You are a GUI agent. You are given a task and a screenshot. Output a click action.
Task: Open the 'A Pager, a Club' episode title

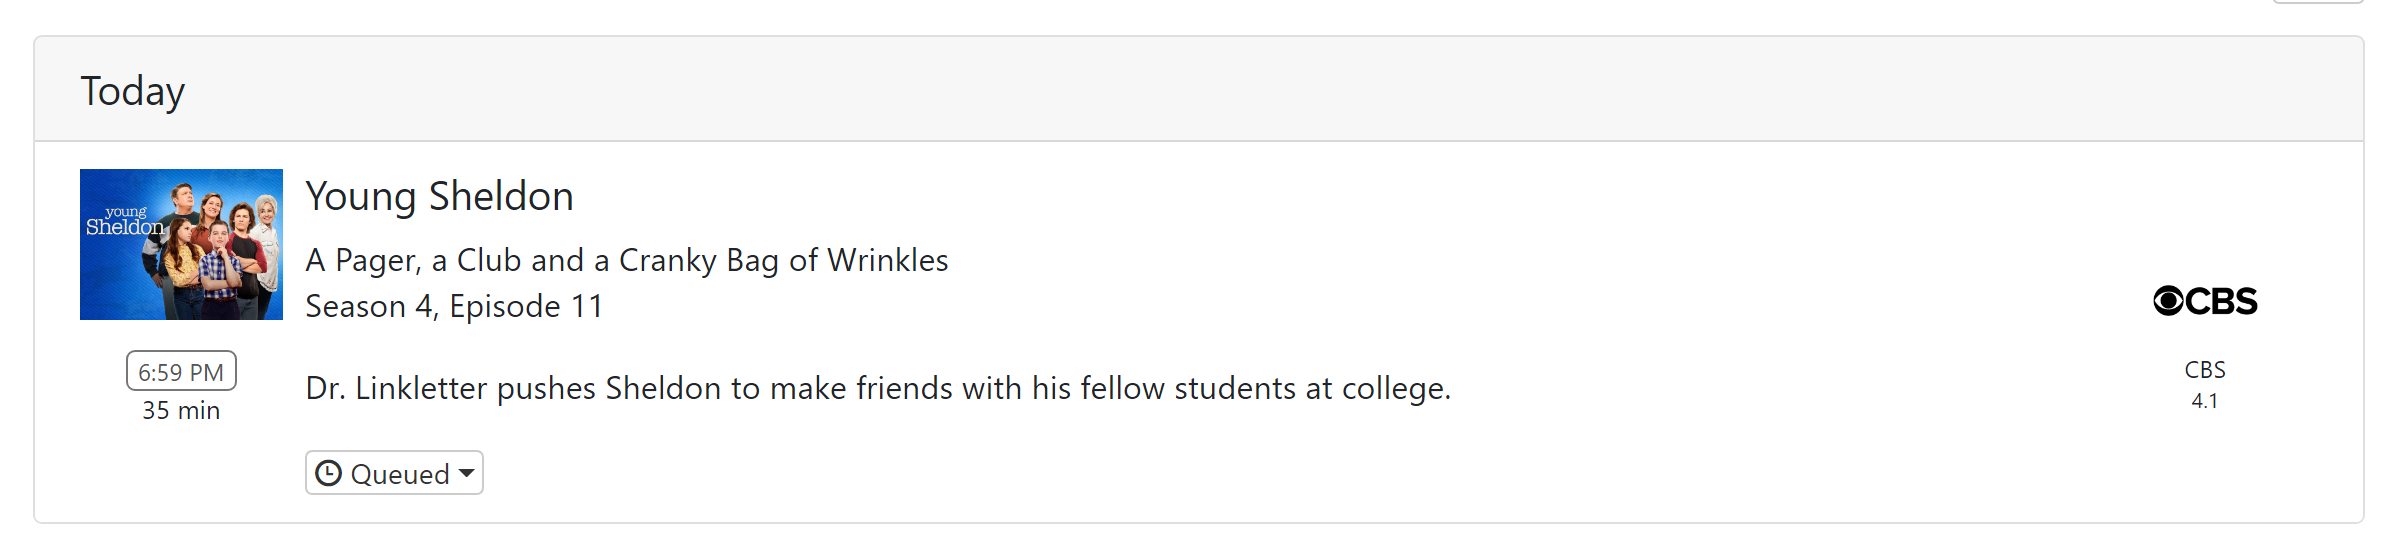(626, 260)
